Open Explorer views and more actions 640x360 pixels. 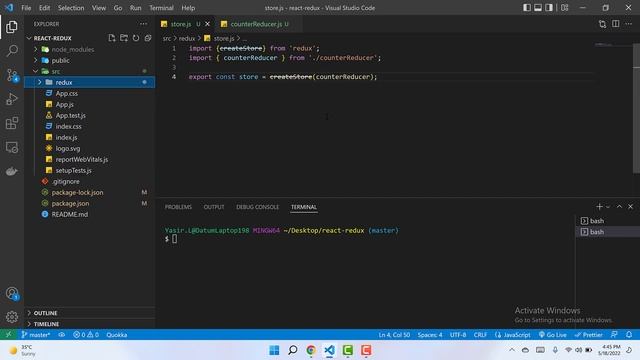143,24
